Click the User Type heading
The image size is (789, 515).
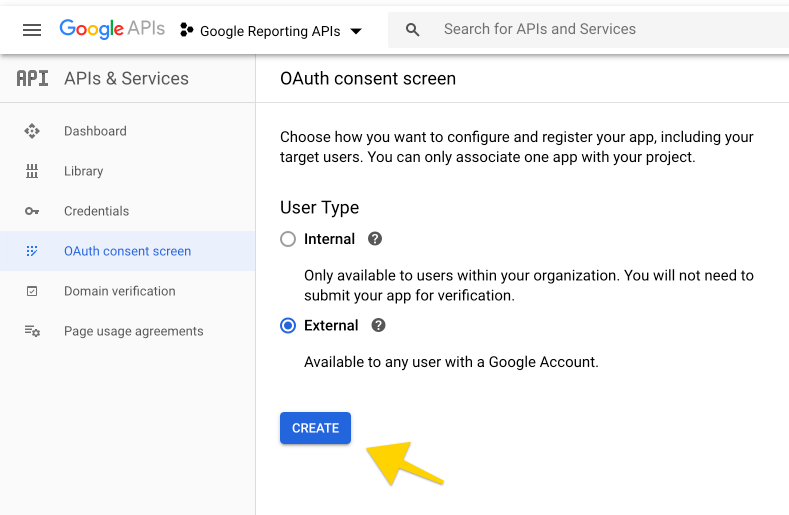tap(320, 207)
